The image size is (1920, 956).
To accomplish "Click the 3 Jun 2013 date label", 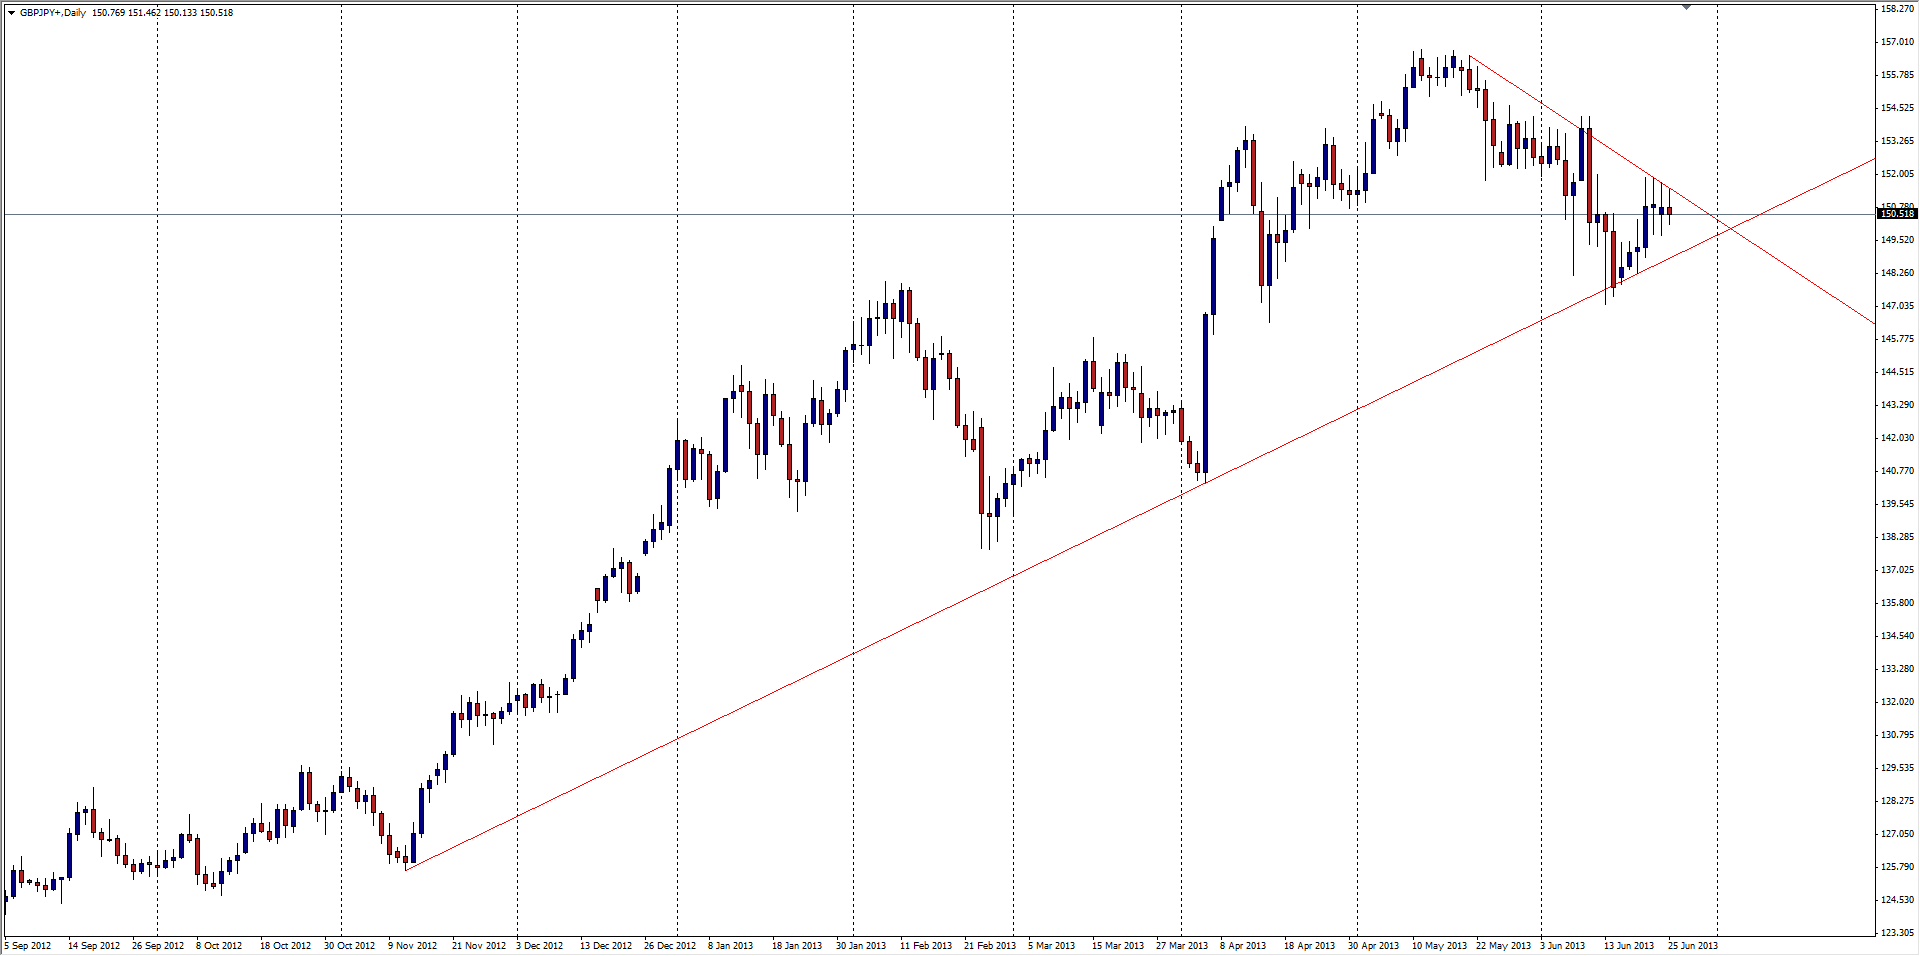I will tap(1562, 946).
